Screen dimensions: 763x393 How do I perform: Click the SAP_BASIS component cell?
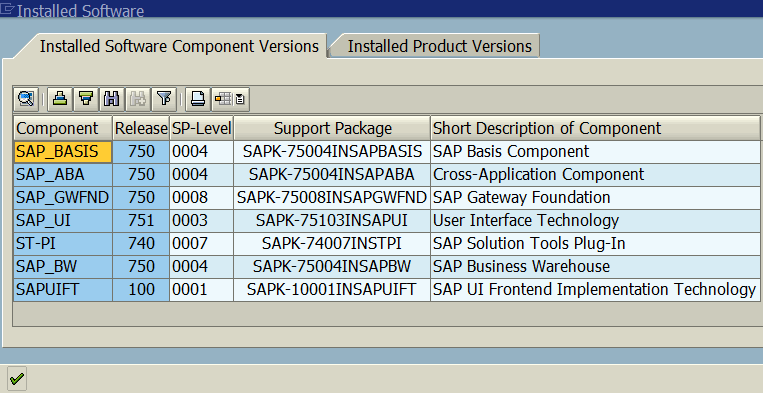(x=63, y=151)
